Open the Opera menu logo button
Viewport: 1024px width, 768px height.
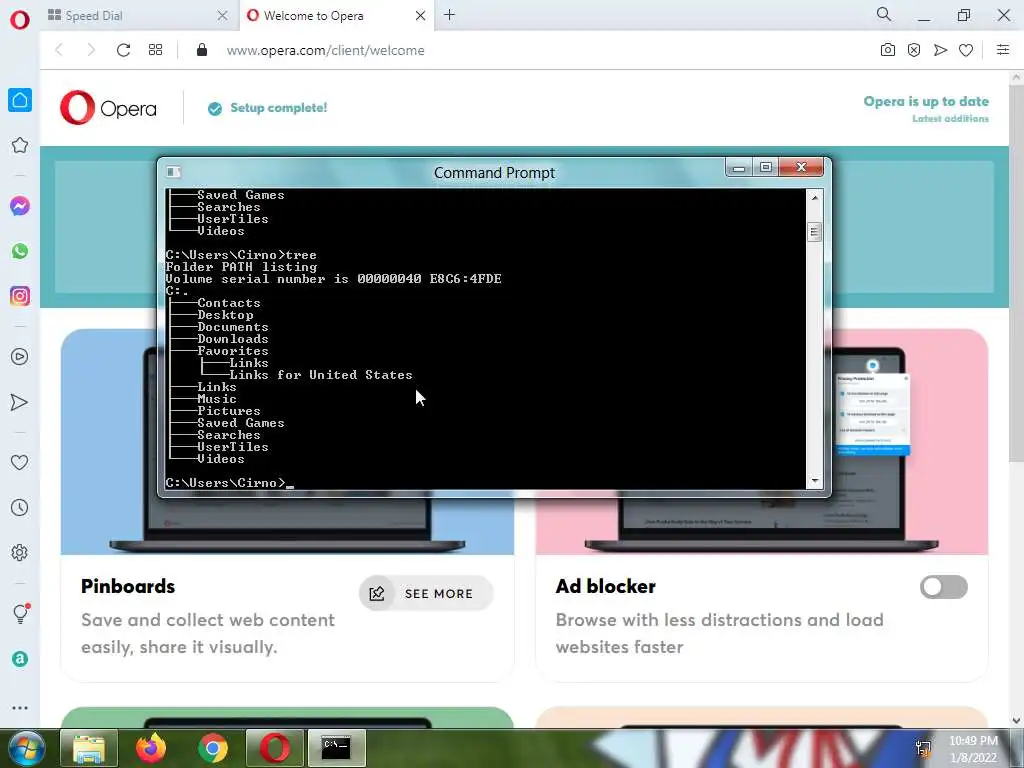[x=20, y=19]
